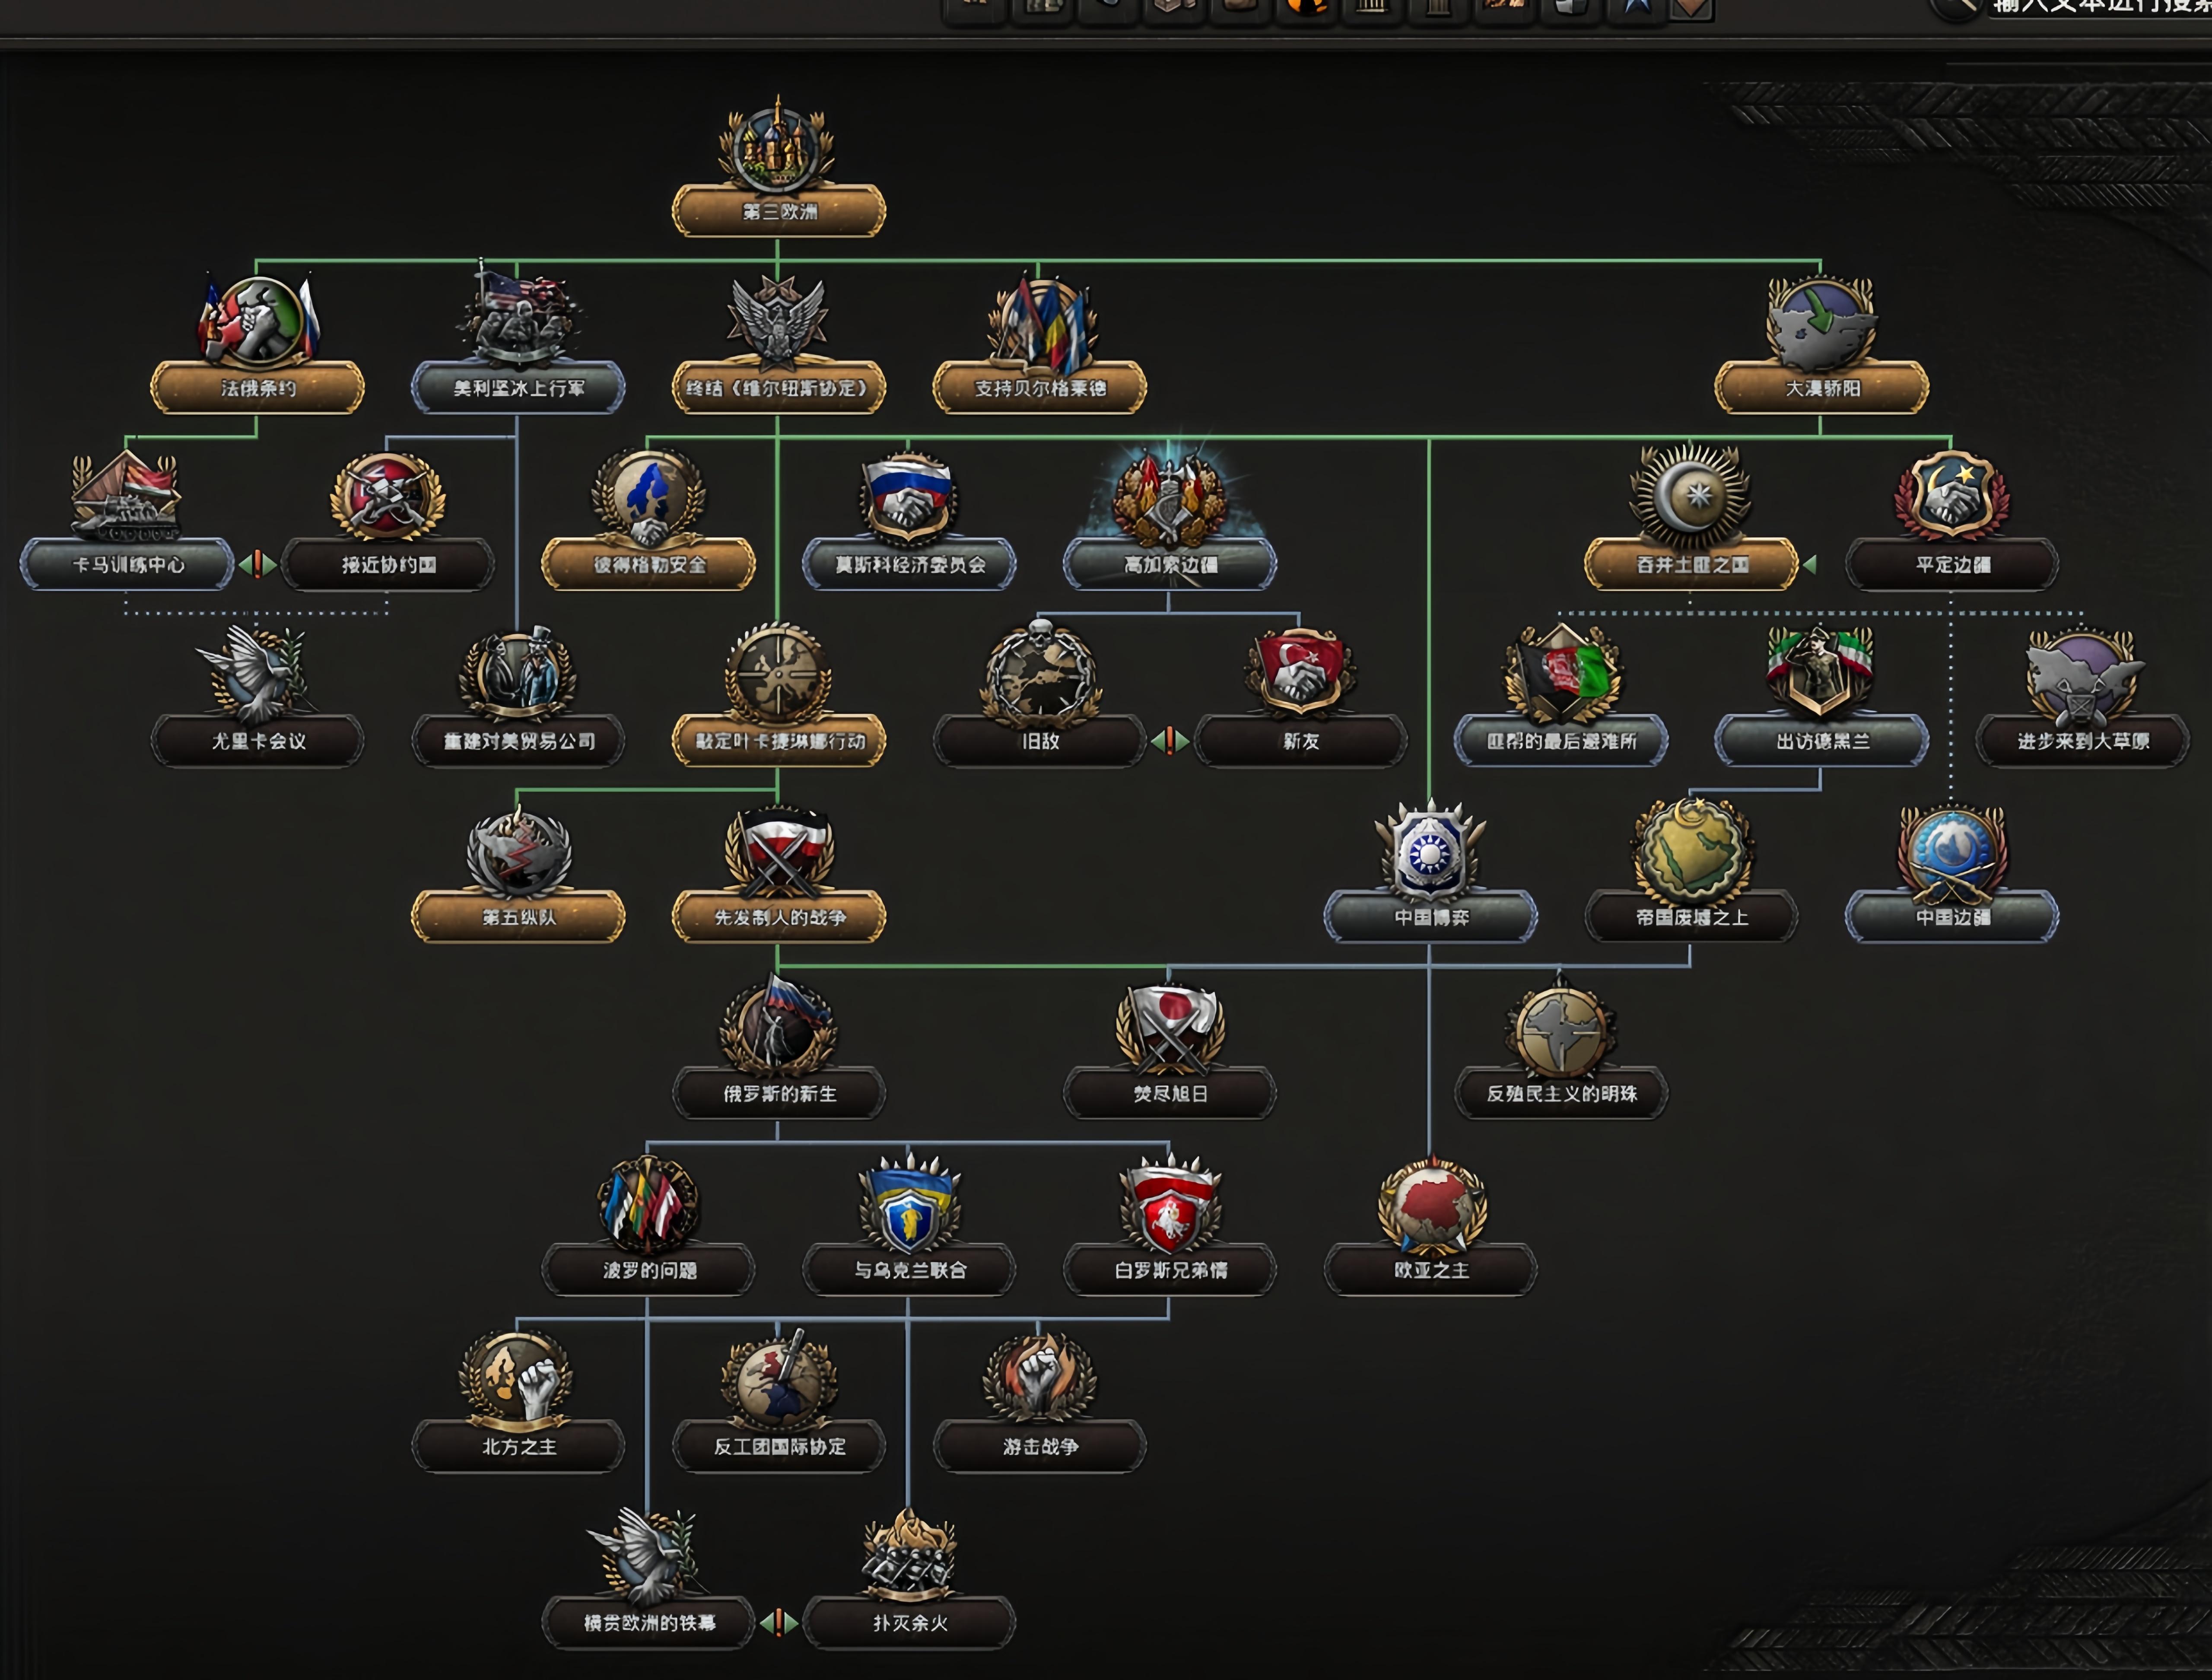Click exclusivity marker between 旧敌 and 新友
The height and width of the screenshot is (1680, 2212).
[1169, 741]
